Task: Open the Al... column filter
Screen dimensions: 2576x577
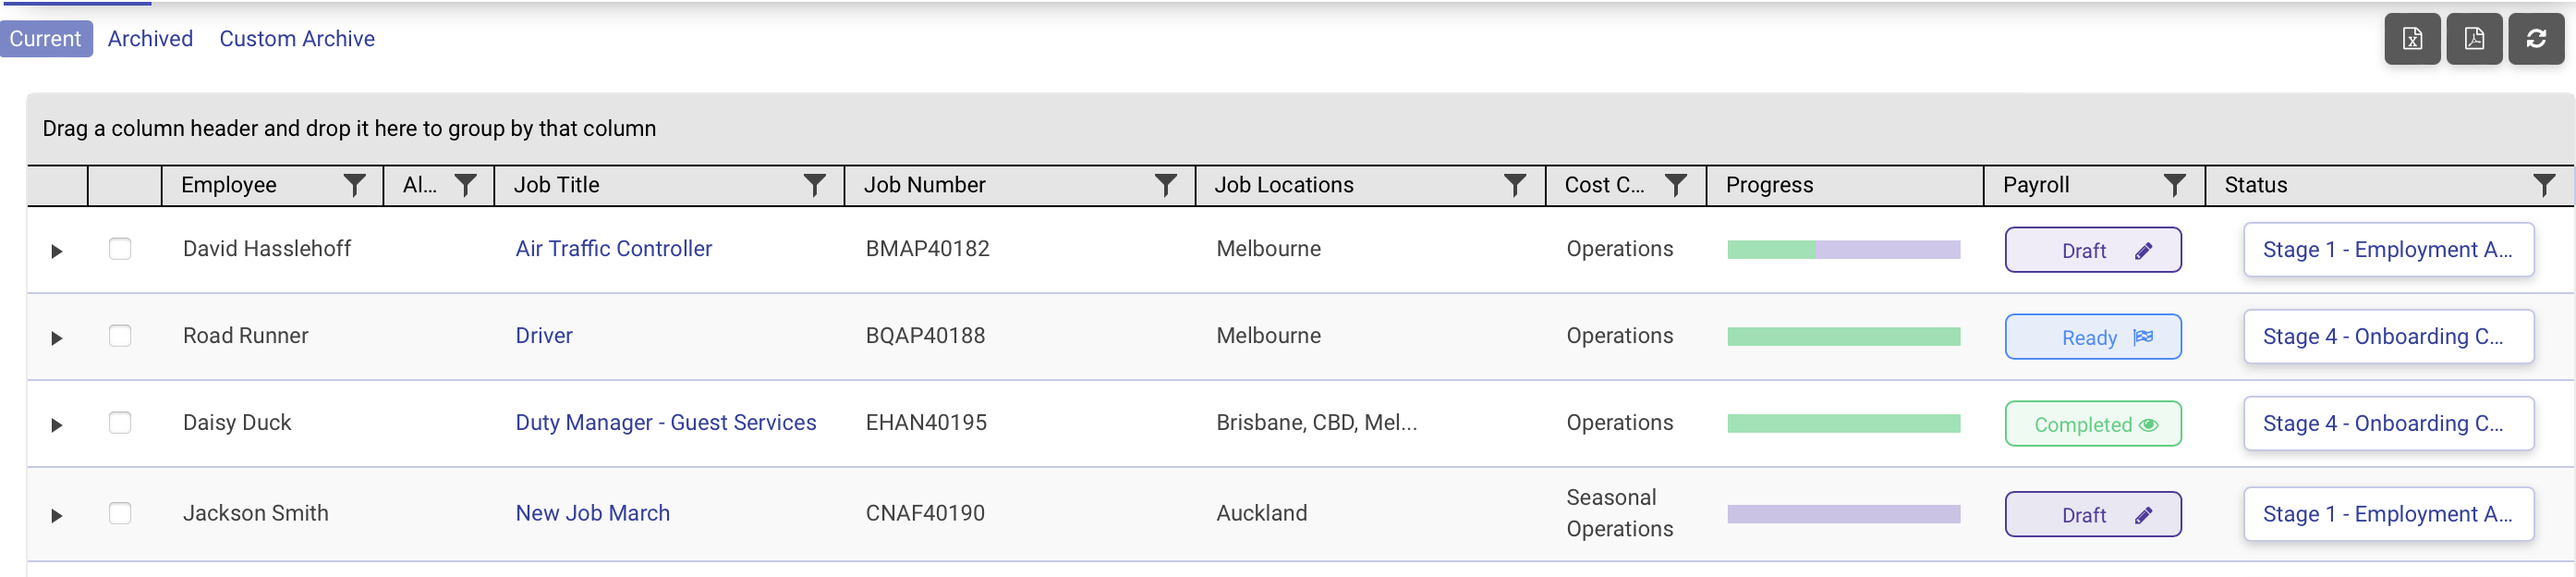Action: [465, 185]
